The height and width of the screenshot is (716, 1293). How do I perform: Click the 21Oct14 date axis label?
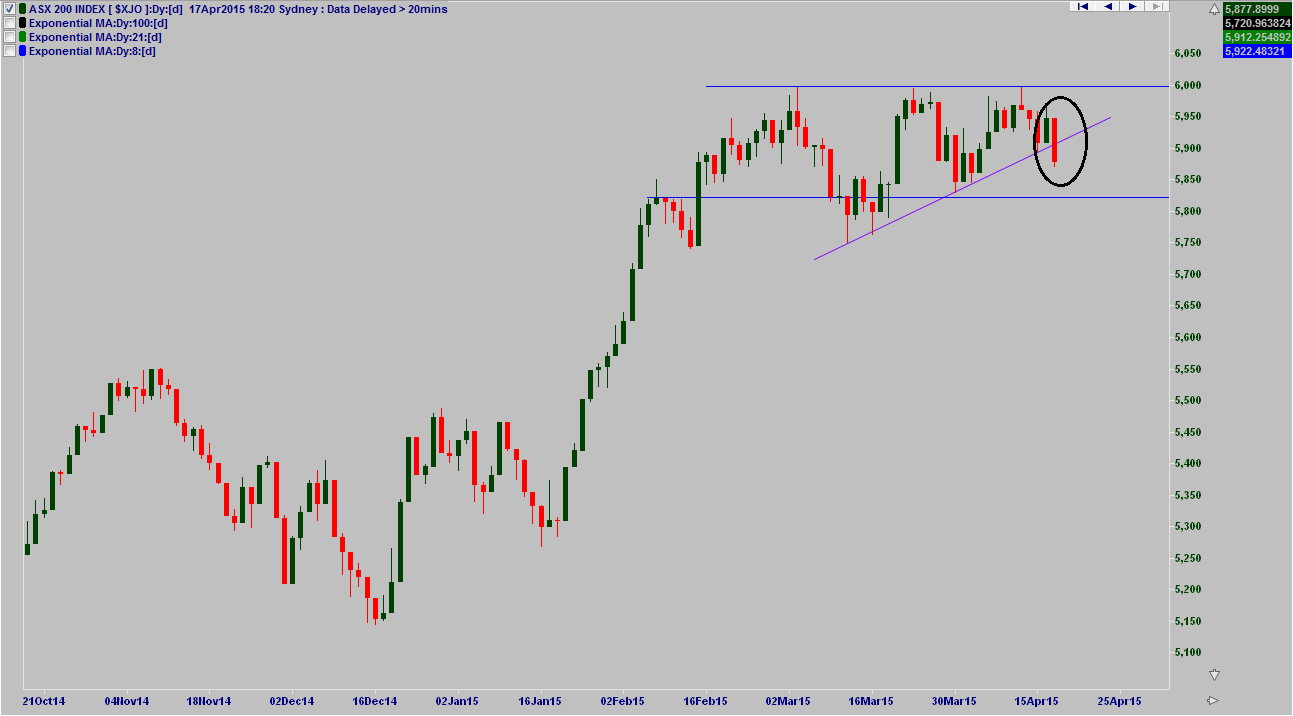tap(43, 701)
